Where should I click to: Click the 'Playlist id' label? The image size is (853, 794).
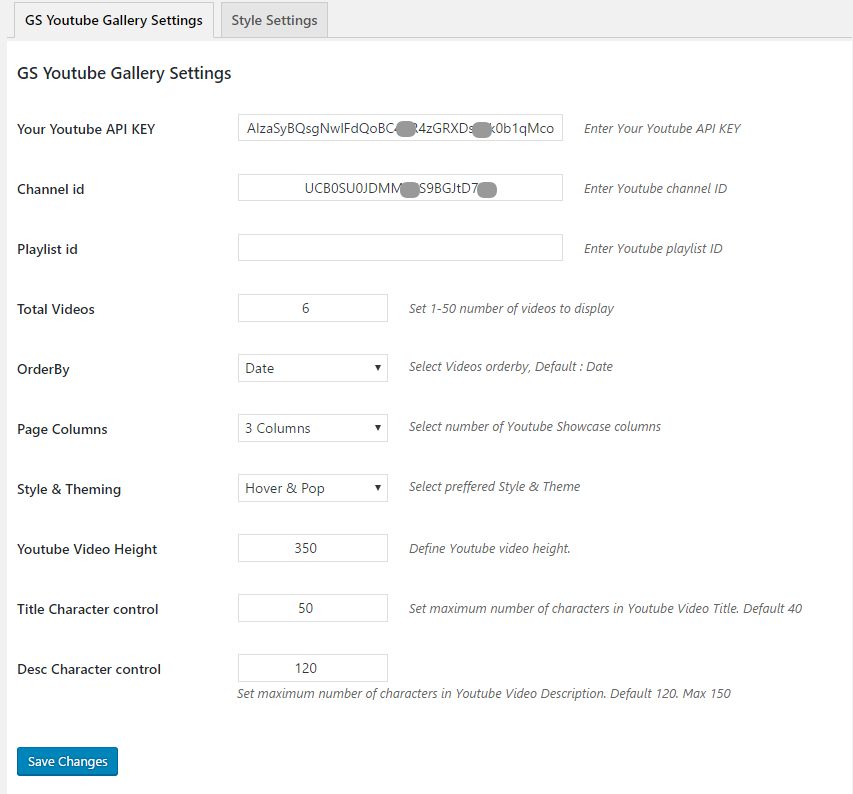pyautogui.click(x=47, y=249)
